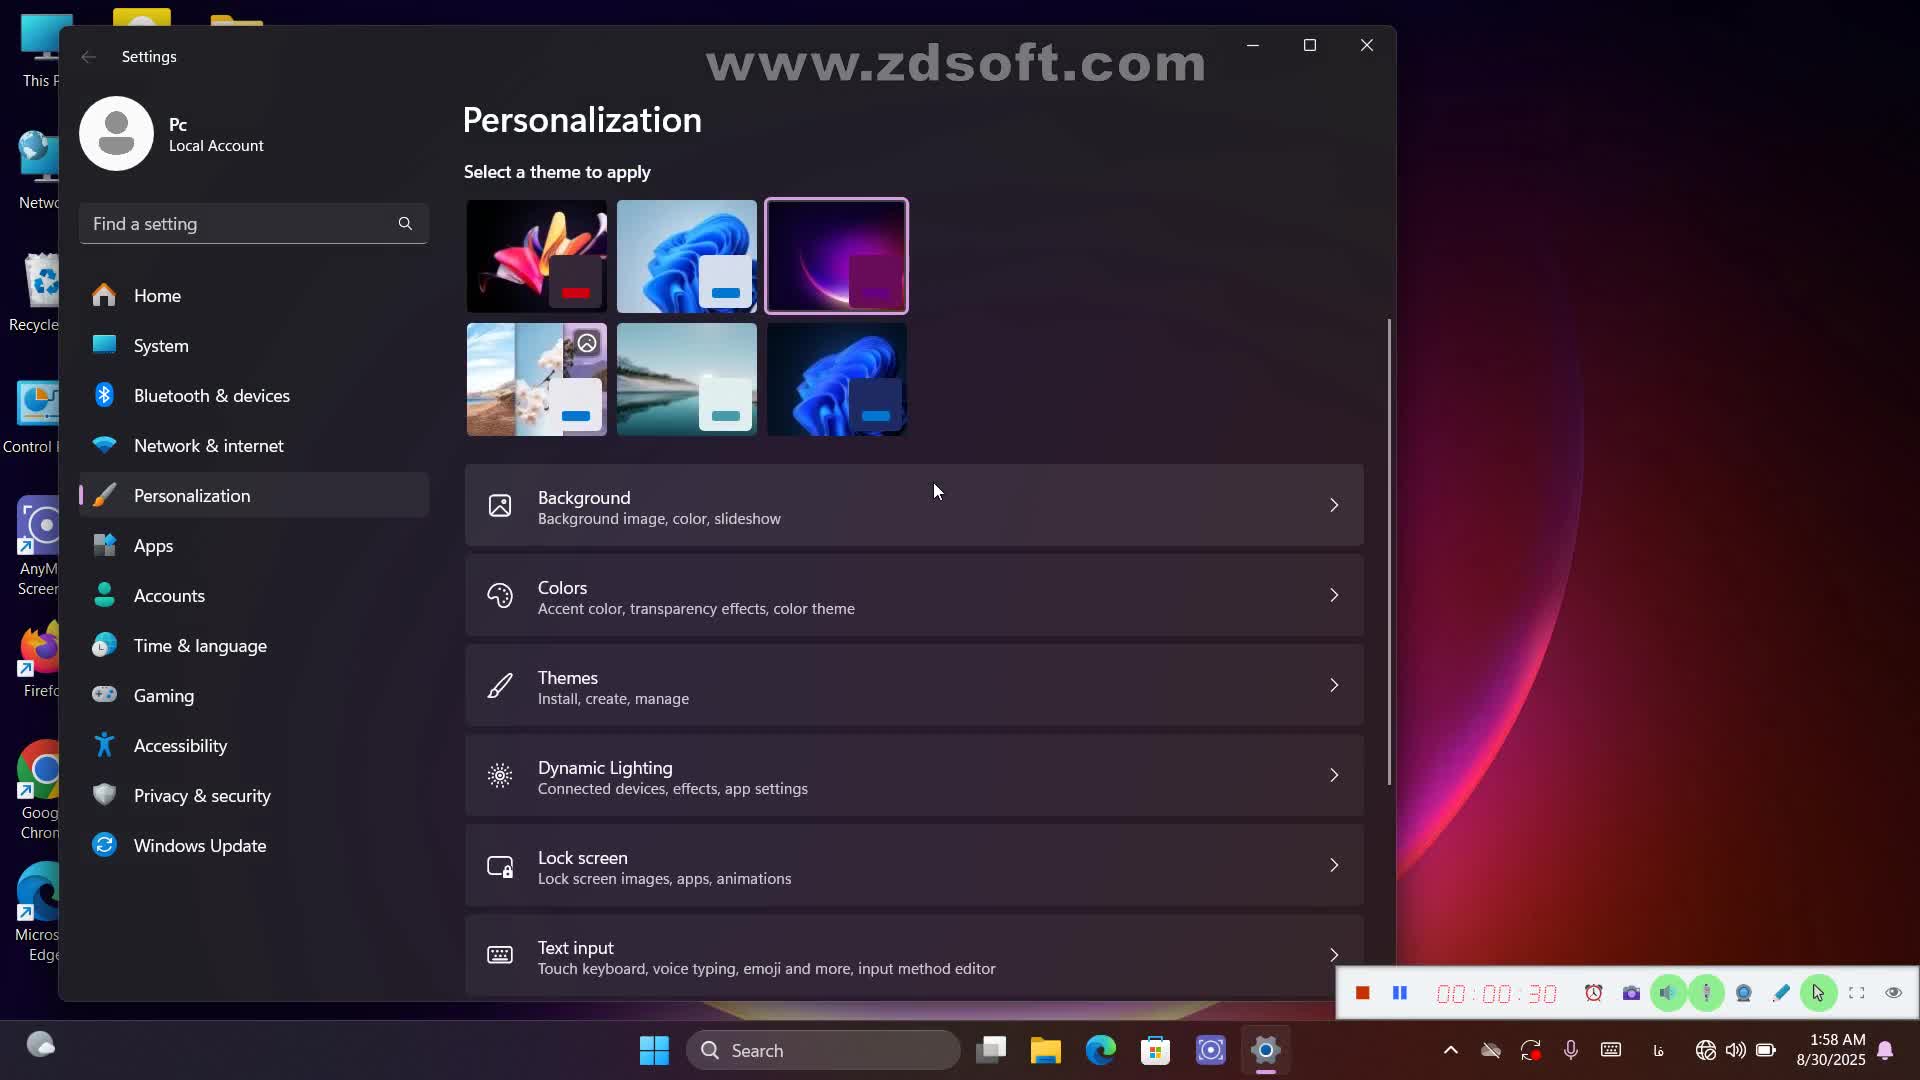Pause the screen recording
This screenshot has width=1920, height=1080.
coord(1400,993)
